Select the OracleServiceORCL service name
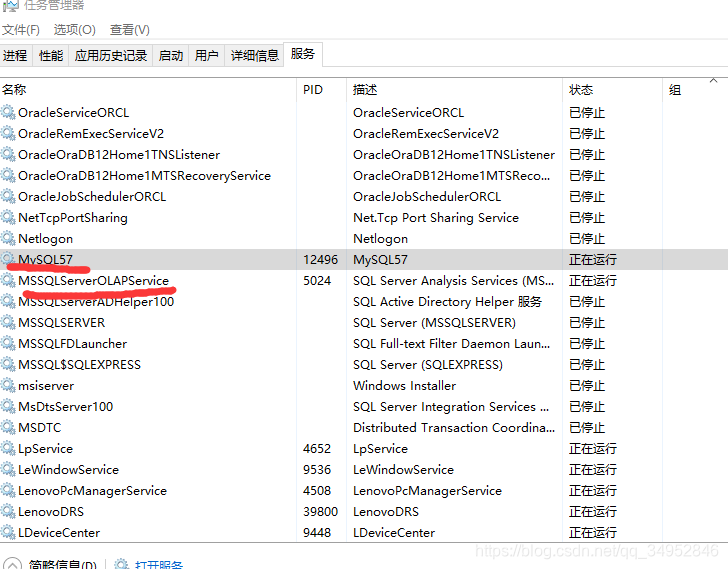This screenshot has height=569, width=728. [73, 113]
